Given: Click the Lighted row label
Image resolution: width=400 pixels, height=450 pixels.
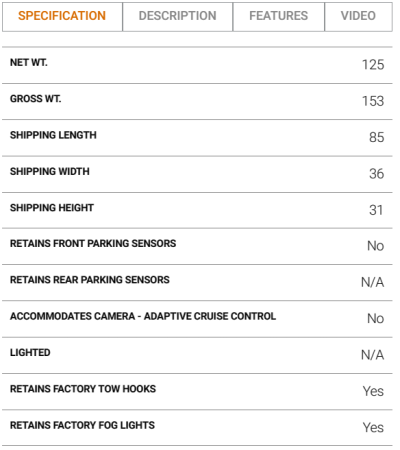Looking at the screenshot, I should point(30,353).
